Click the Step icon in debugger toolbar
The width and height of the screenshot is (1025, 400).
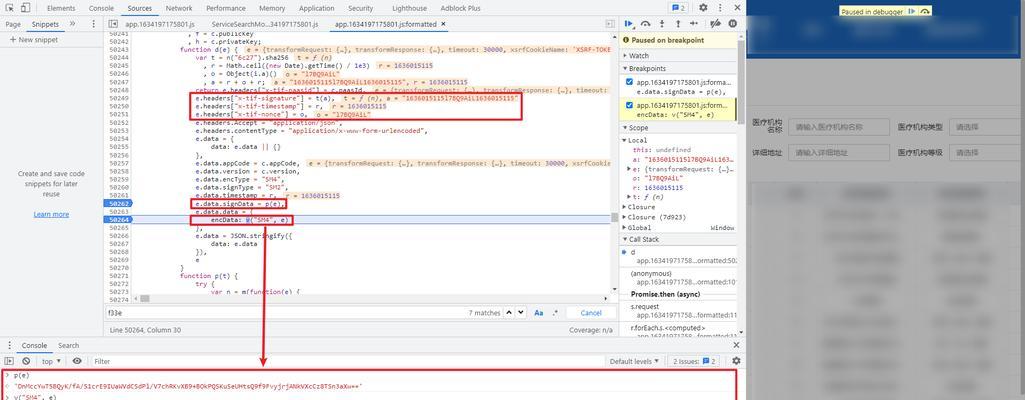tap(694, 24)
